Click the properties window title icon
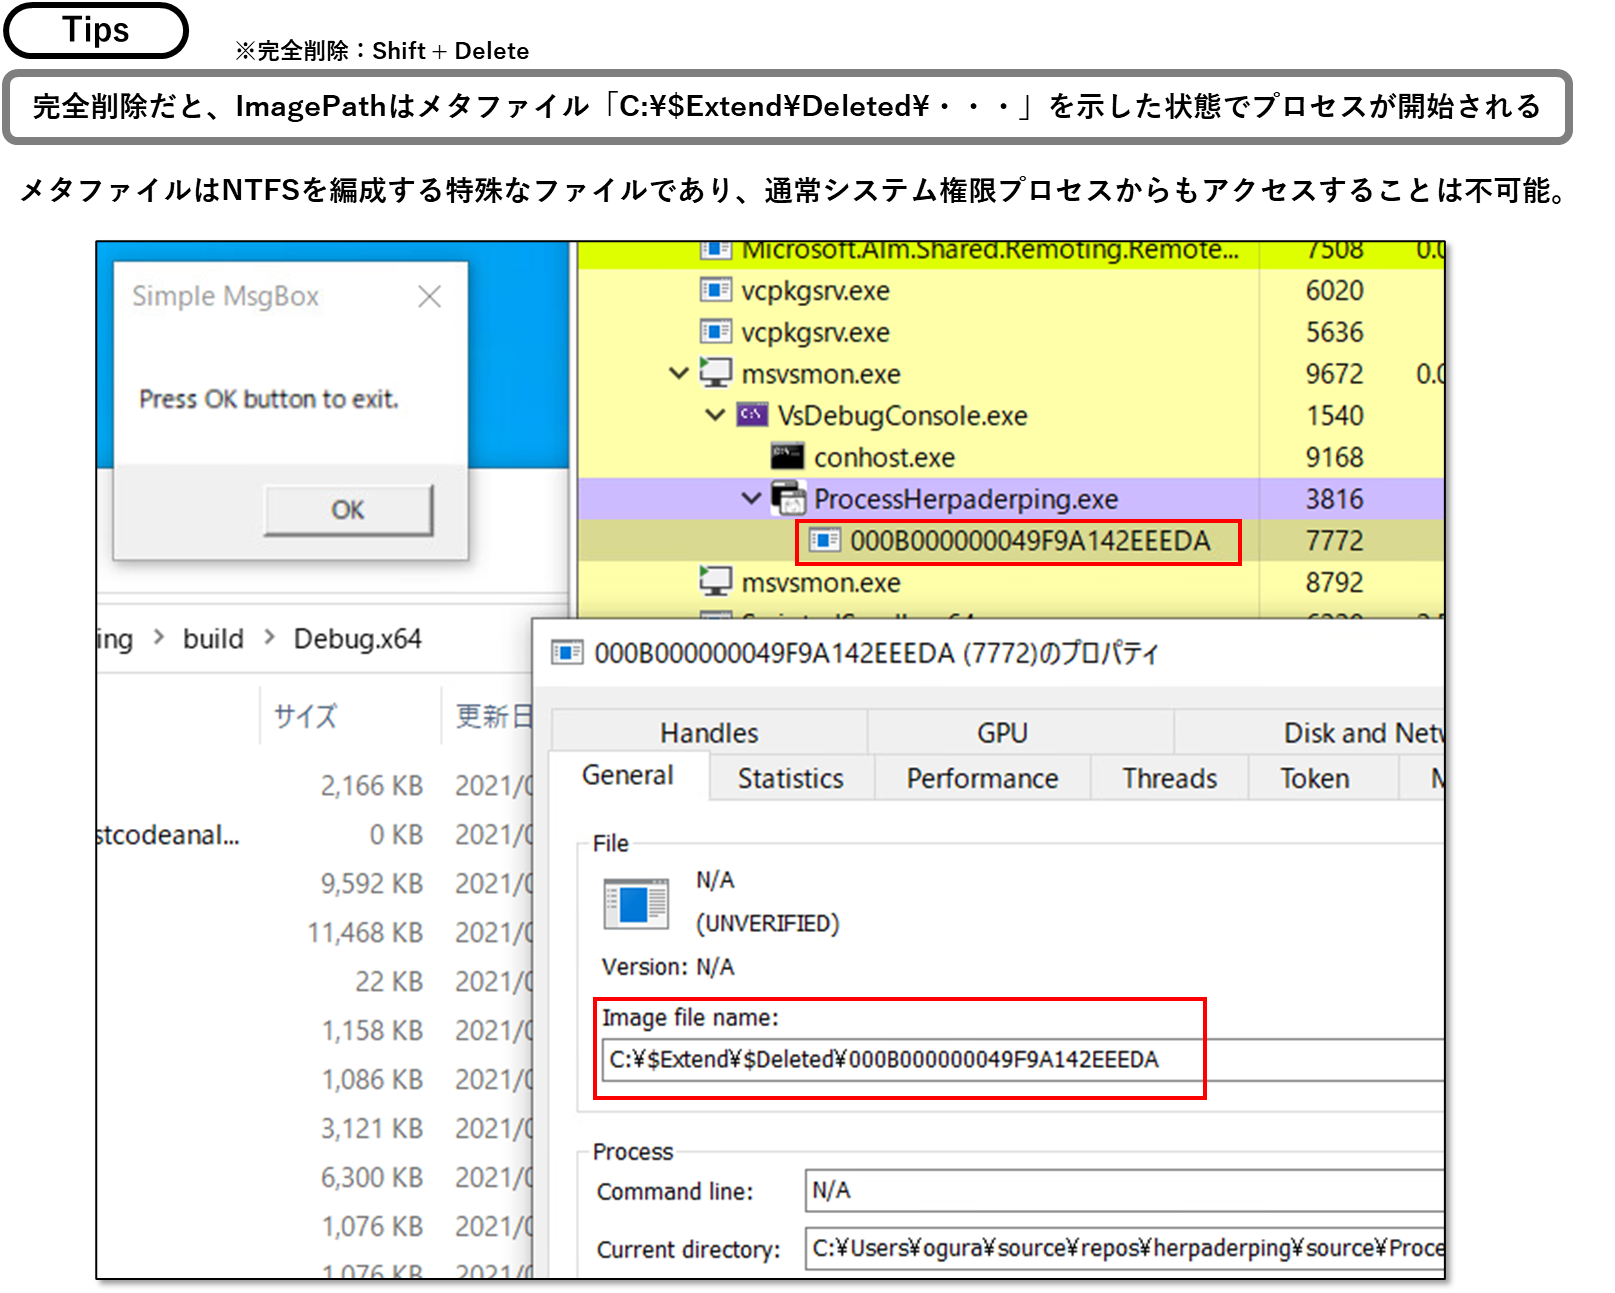Image resolution: width=1615 pixels, height=1293 pixels. pos(567,653)
